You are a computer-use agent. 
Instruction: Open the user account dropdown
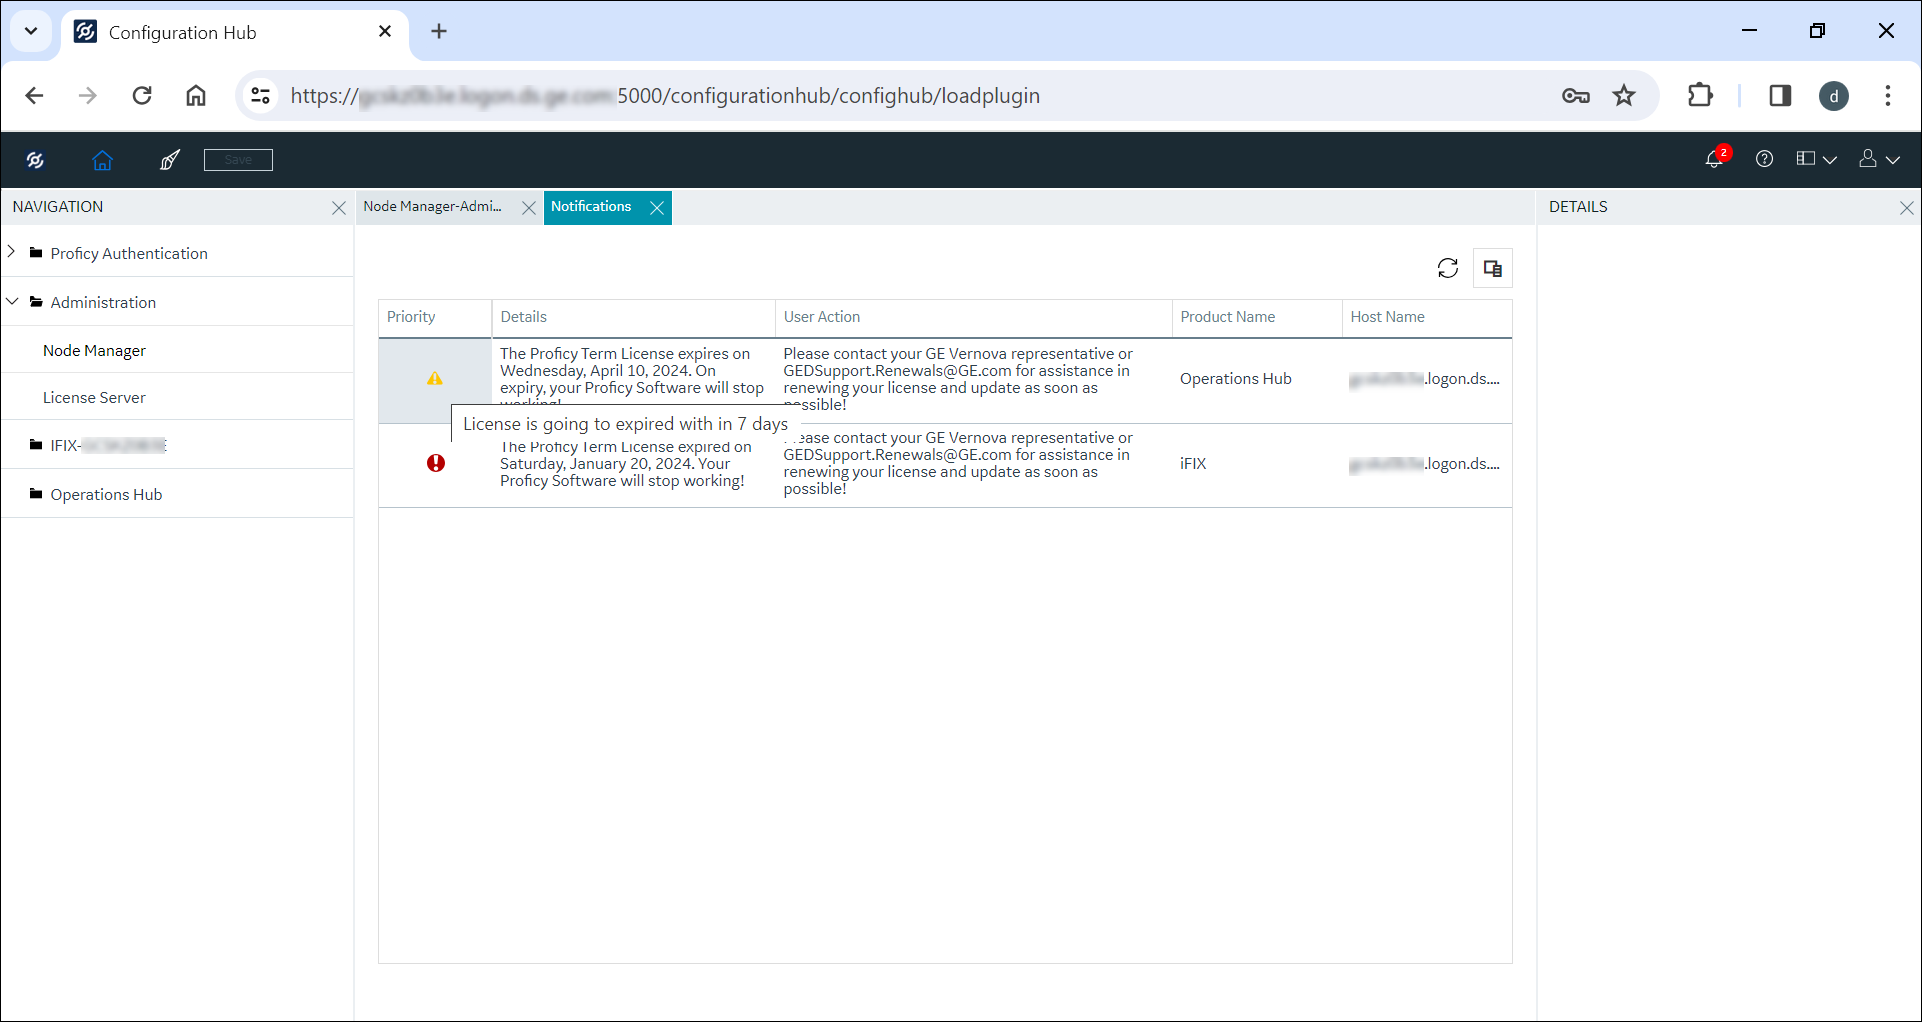point(1879,159)
